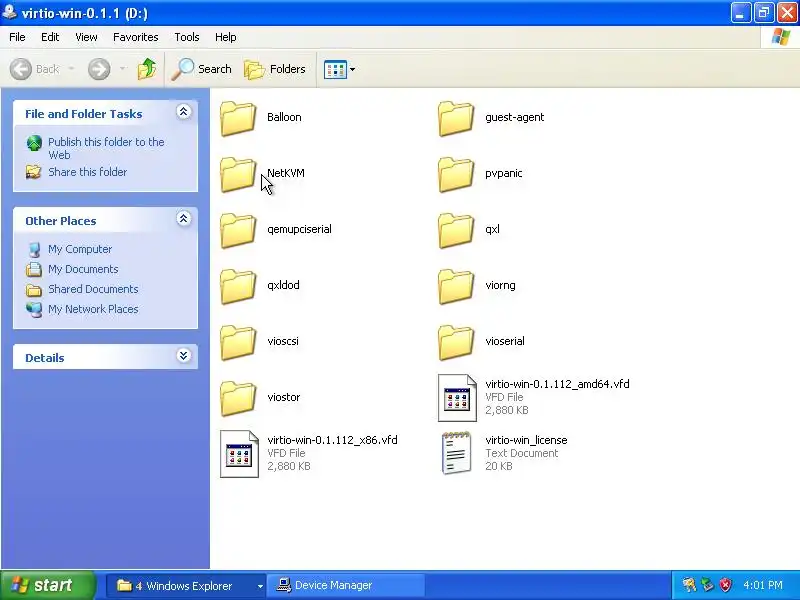This screenshot has width=800, height=600.
Task: Click the Start button
Action: pos(47,585)
